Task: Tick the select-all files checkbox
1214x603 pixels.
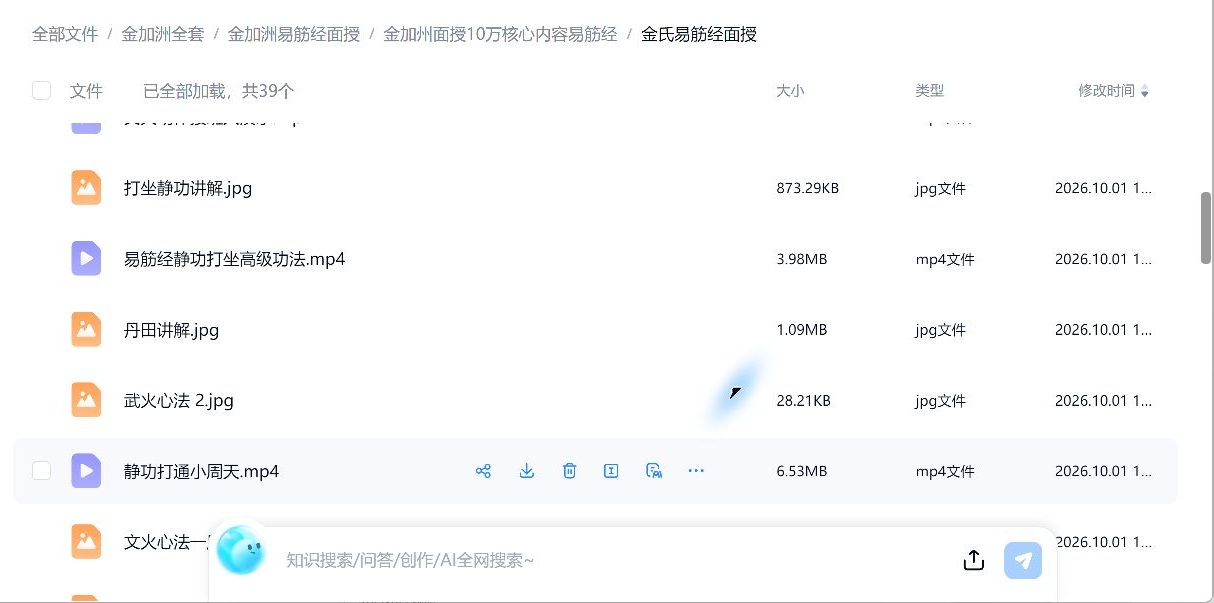Action: click(41, 91)
